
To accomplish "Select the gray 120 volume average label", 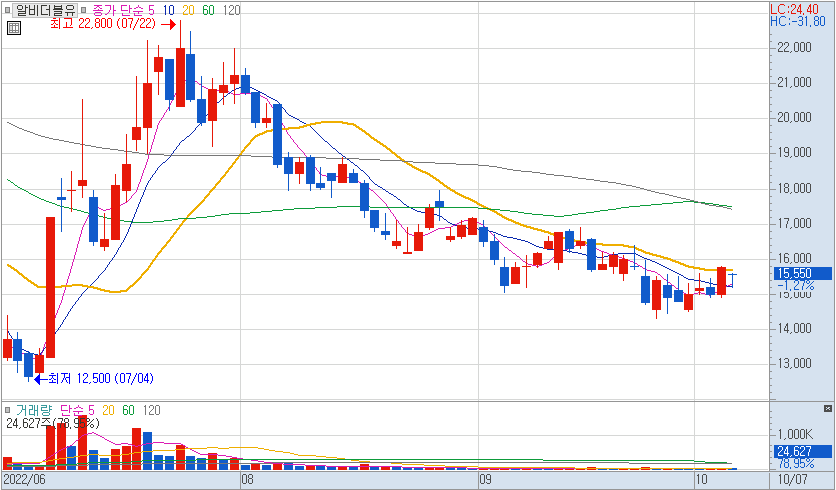I will 151,410.
